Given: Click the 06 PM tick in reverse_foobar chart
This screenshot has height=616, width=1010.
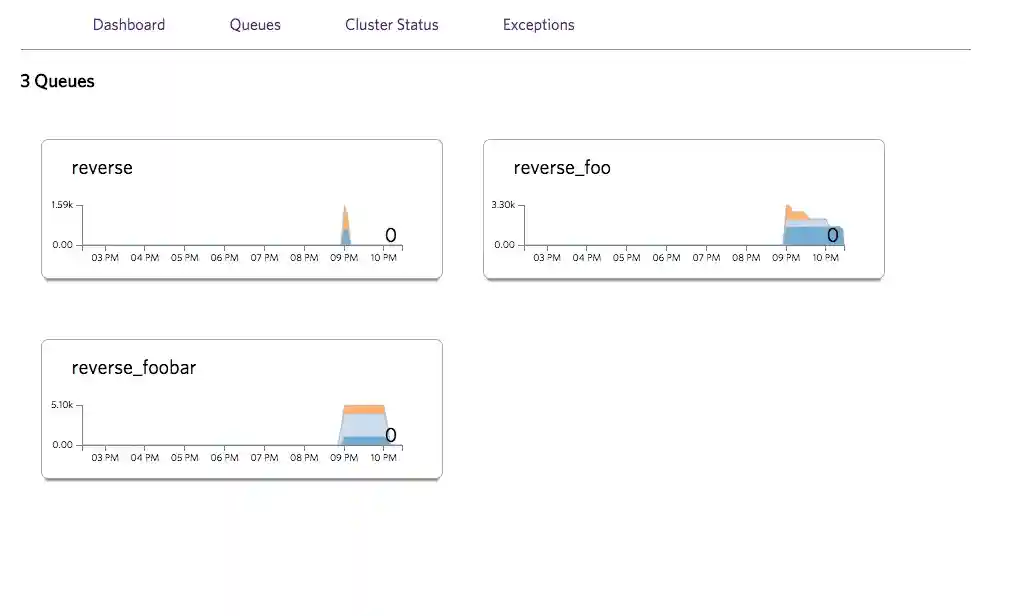Looking at the screenshot, I should pos(225,458).
